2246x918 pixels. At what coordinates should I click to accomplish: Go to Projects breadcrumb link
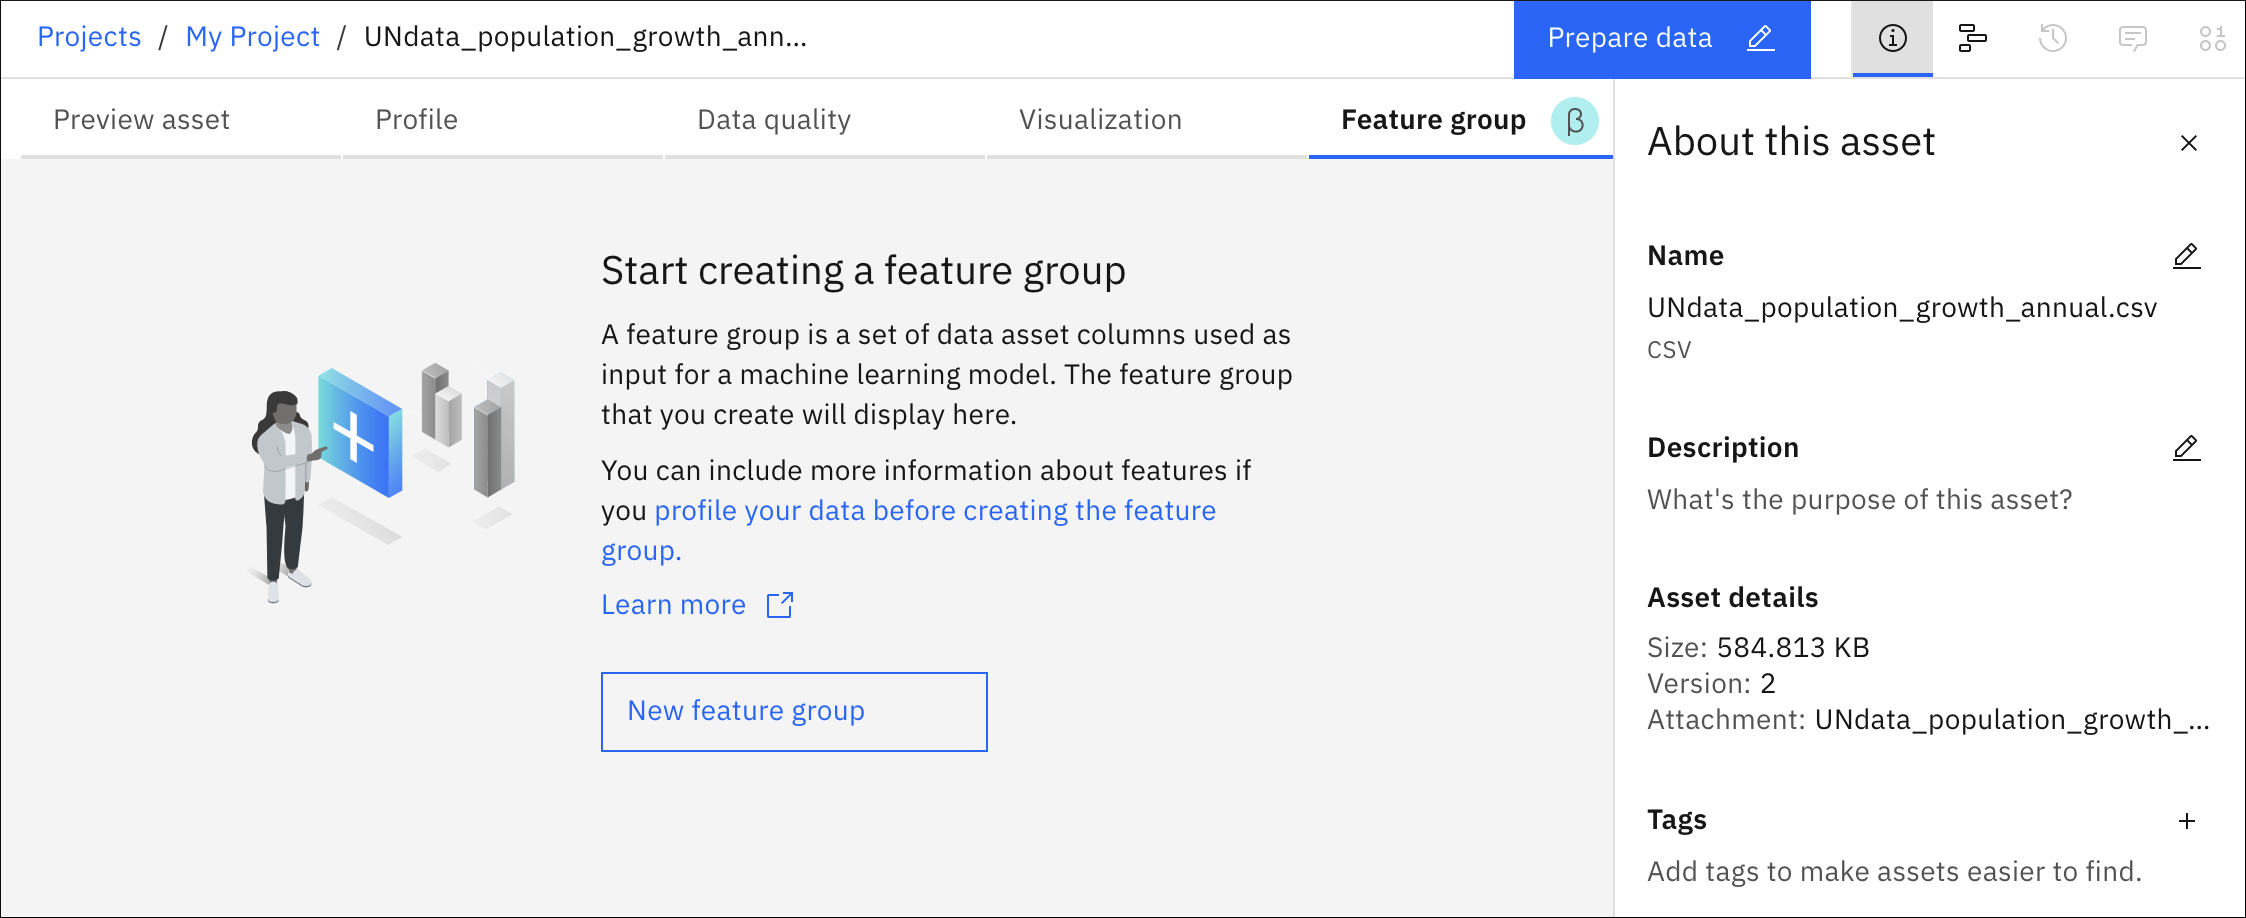(x=89, y=37)
